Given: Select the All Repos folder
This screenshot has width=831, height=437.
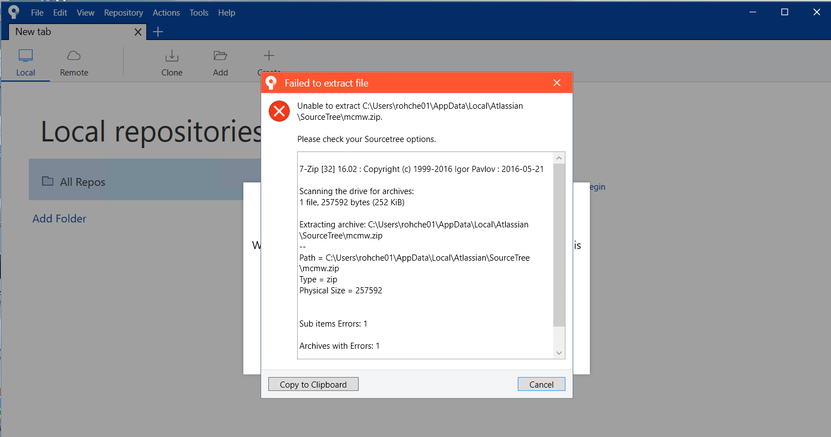Looking at the screenshot, I should 145,182.
